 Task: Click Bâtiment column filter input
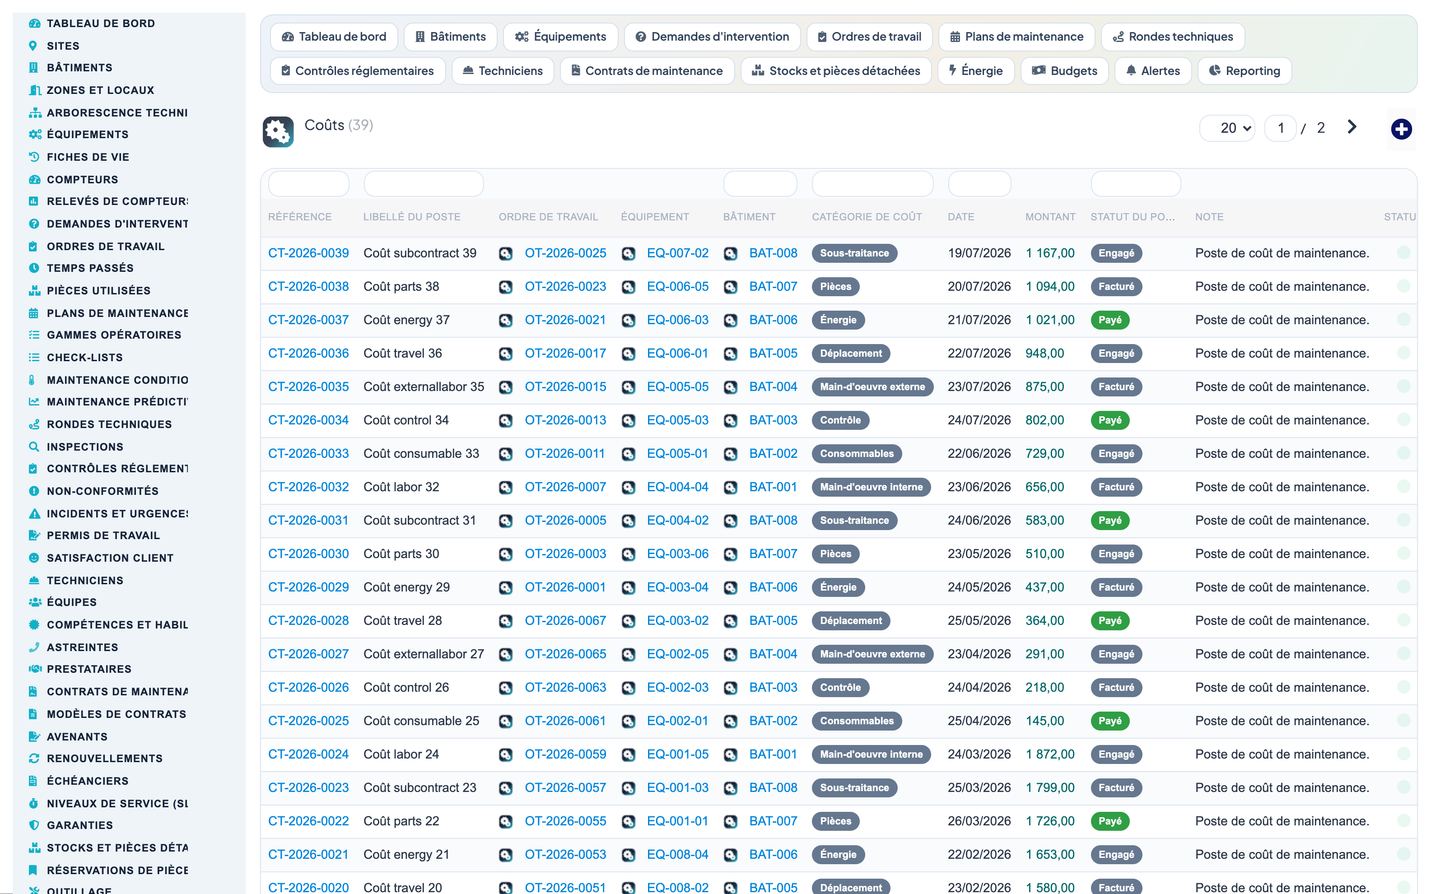(760, 184)
